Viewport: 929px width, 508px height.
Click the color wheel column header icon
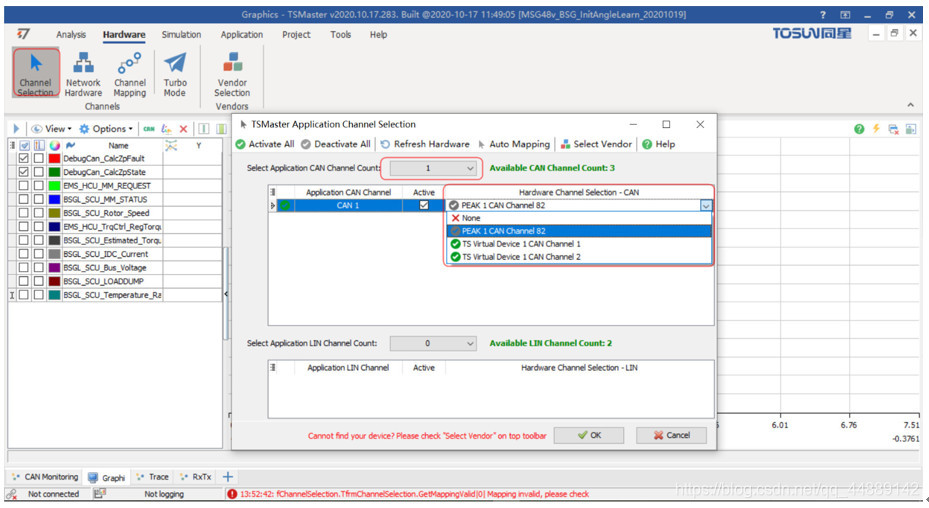pos(55,145)
